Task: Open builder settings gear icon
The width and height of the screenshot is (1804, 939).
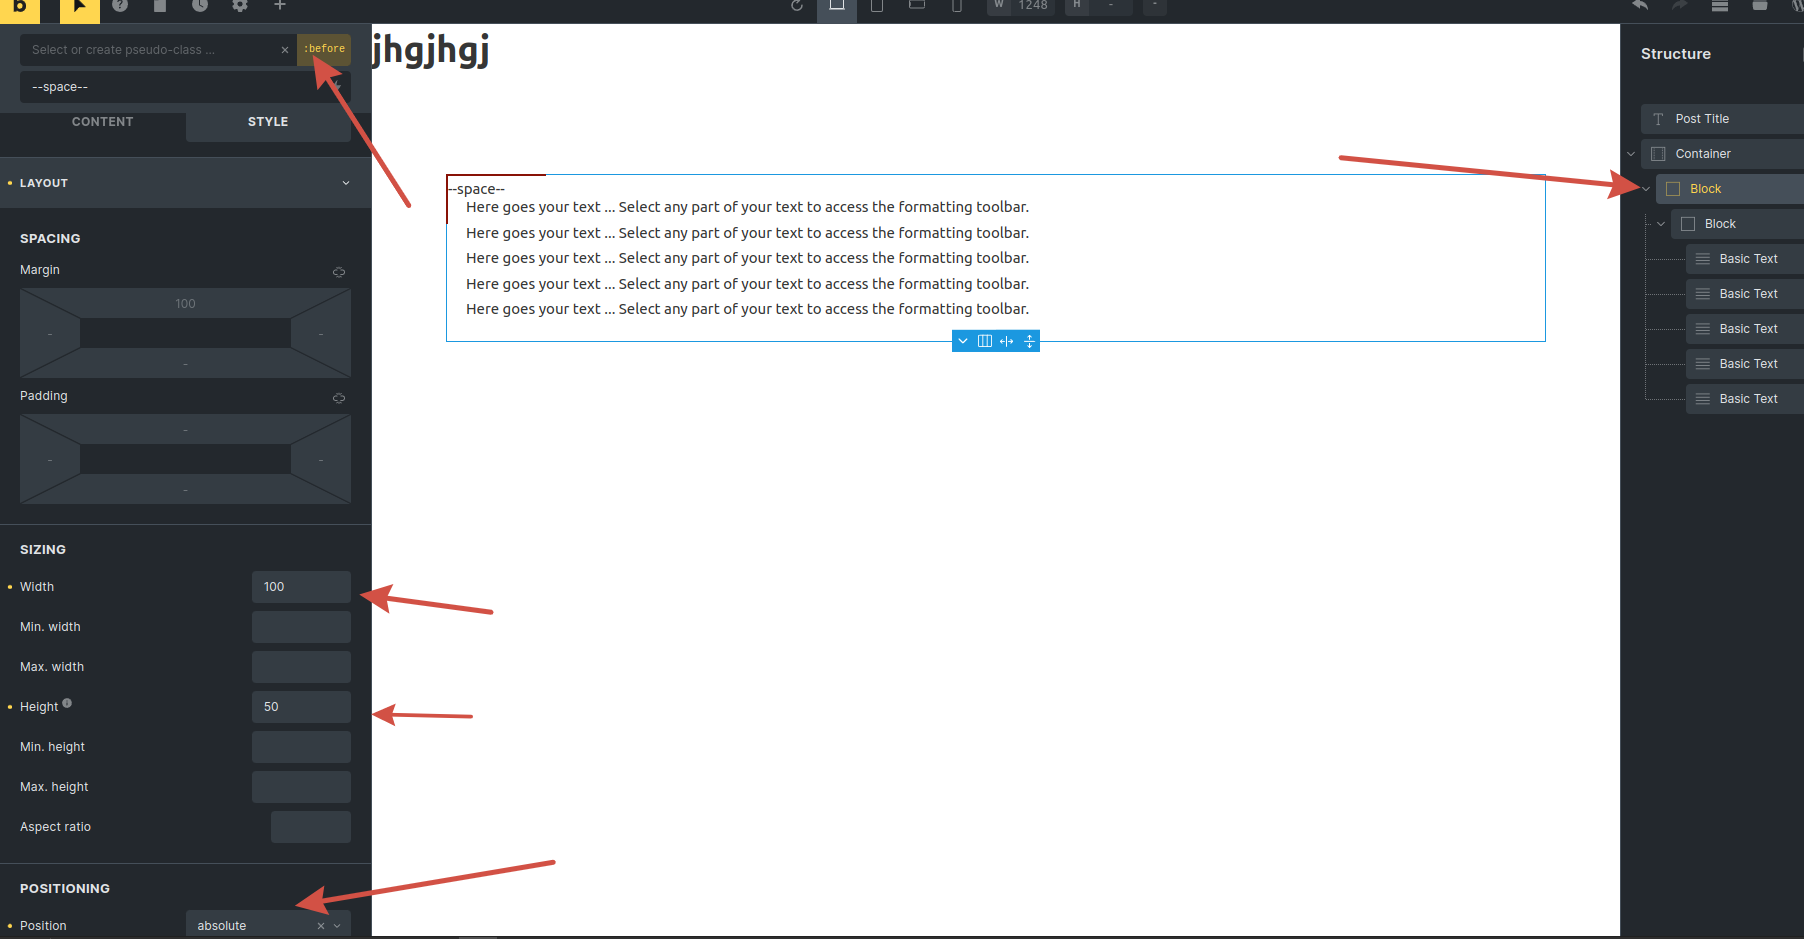Action: (240, 6)
